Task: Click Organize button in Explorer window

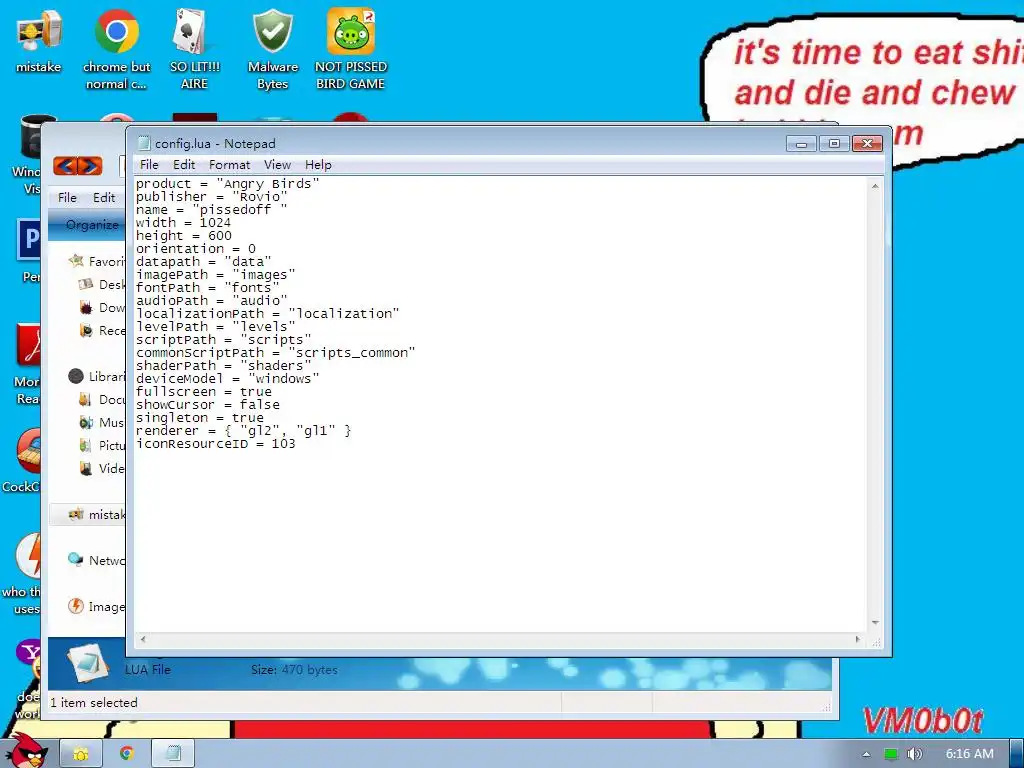Action: click(x=91, y=225)
